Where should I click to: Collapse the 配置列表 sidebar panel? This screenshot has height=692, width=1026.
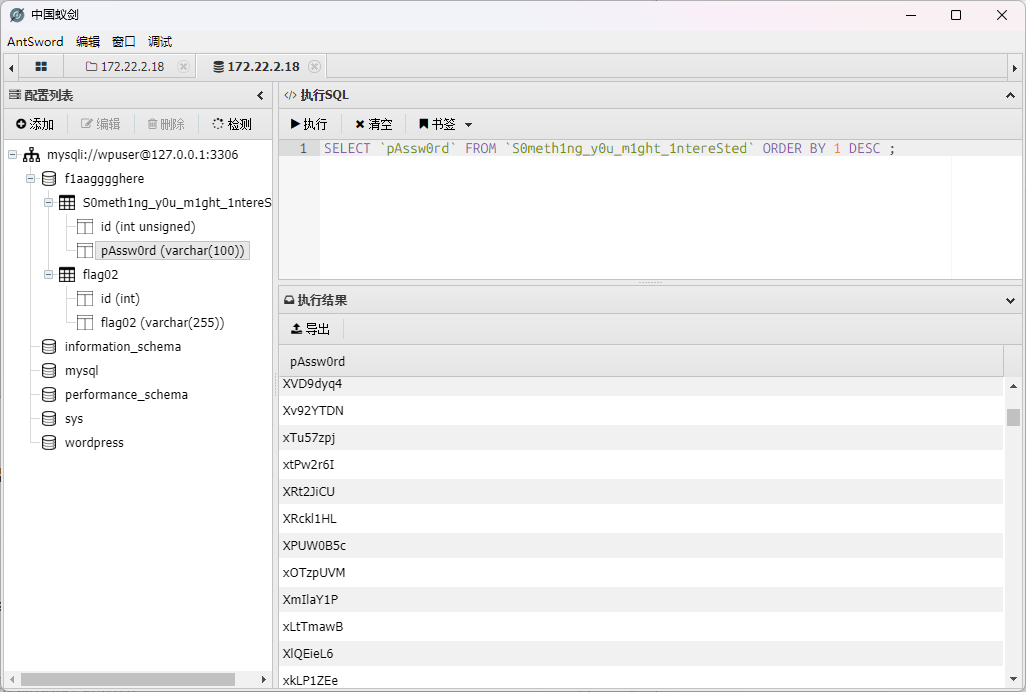(260, 96)
